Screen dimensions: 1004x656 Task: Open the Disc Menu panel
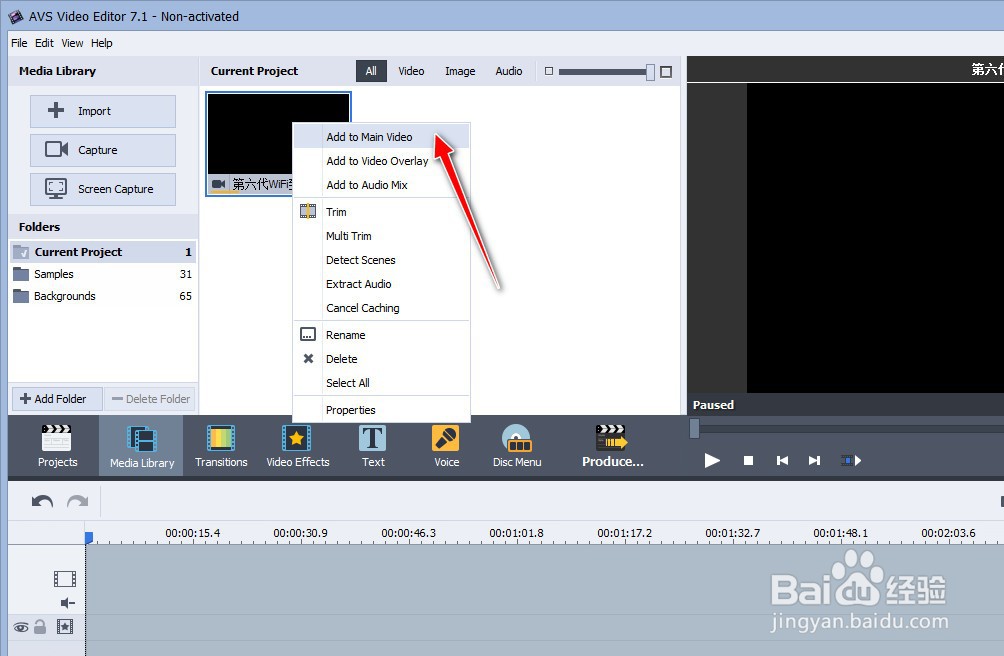517,445
